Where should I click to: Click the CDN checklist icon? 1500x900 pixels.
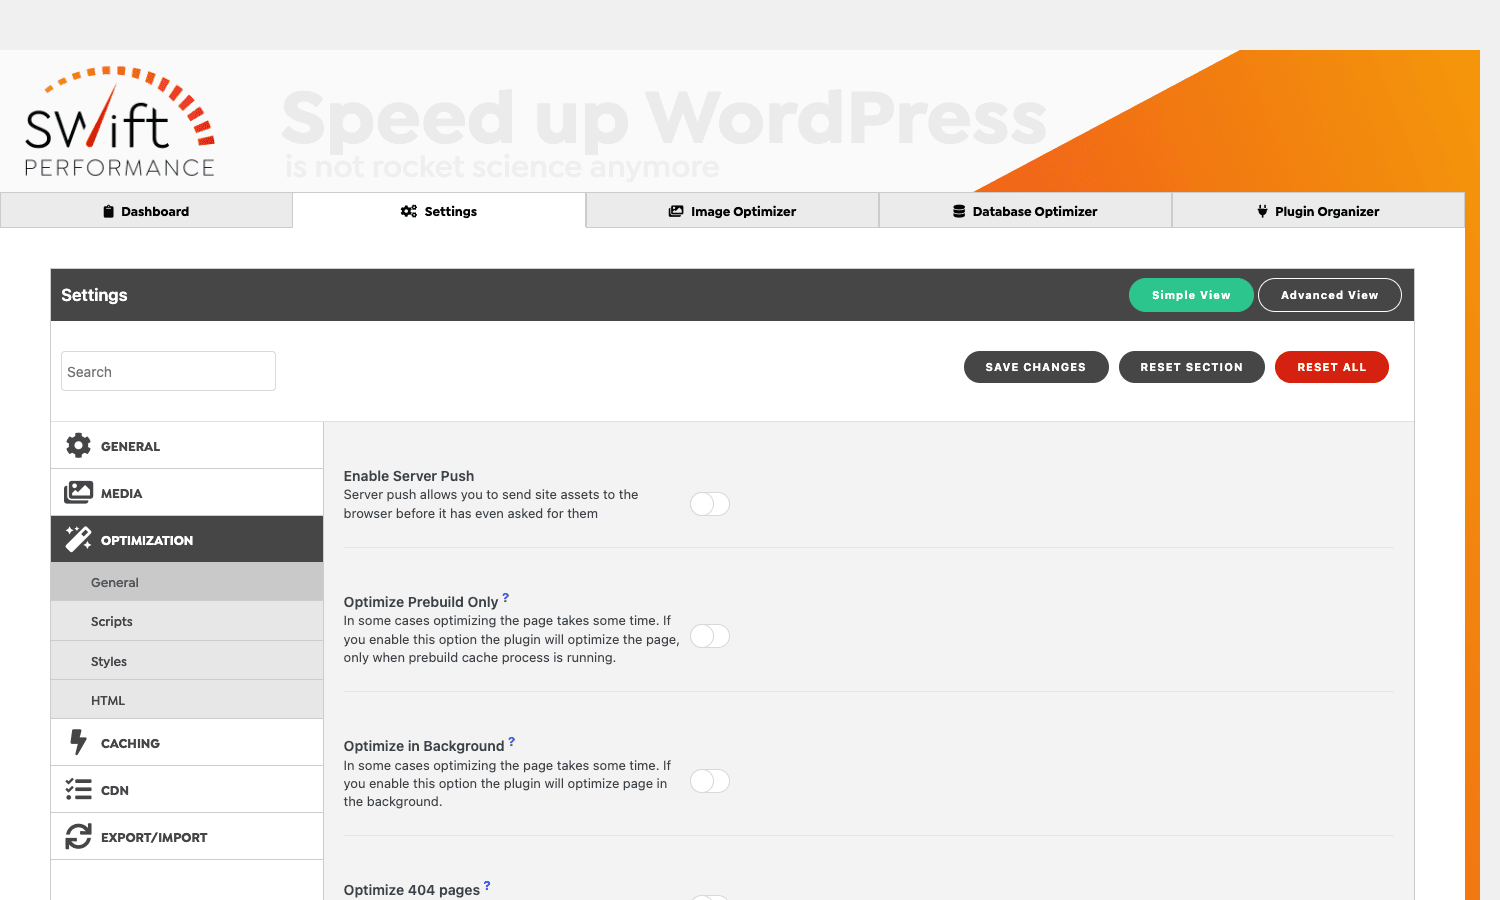click(x=78, y=789)
